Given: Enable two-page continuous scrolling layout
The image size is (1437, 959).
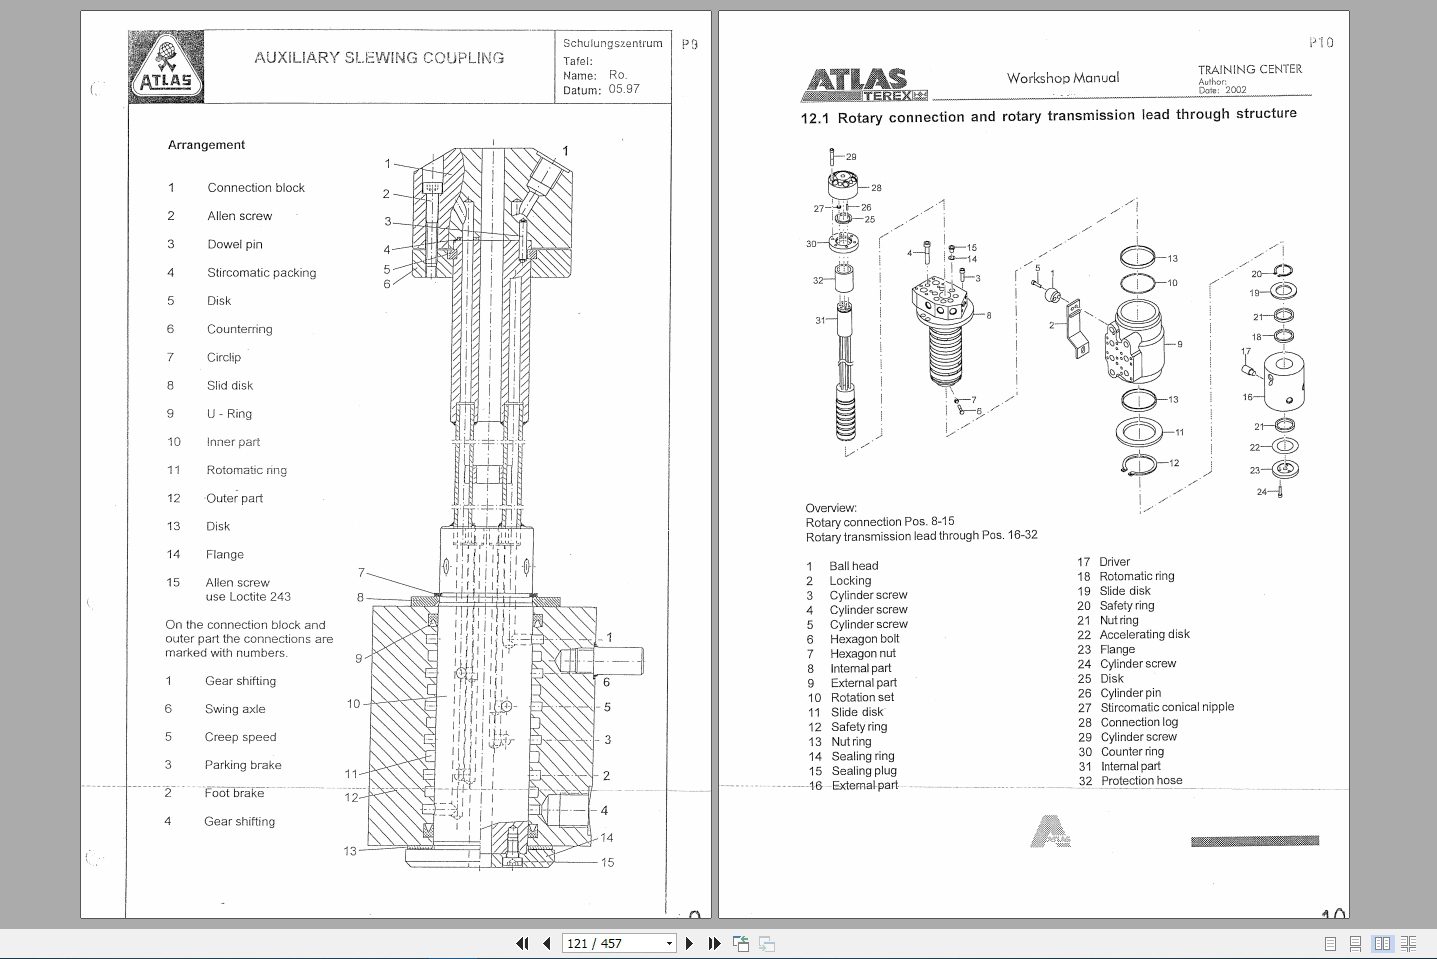Looking at the screenshot, I should pos(1408,943).
